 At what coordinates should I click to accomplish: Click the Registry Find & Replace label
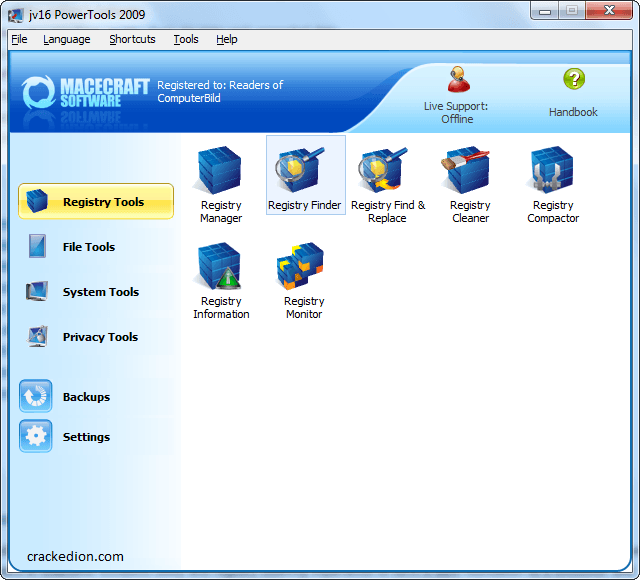[388, 211]
